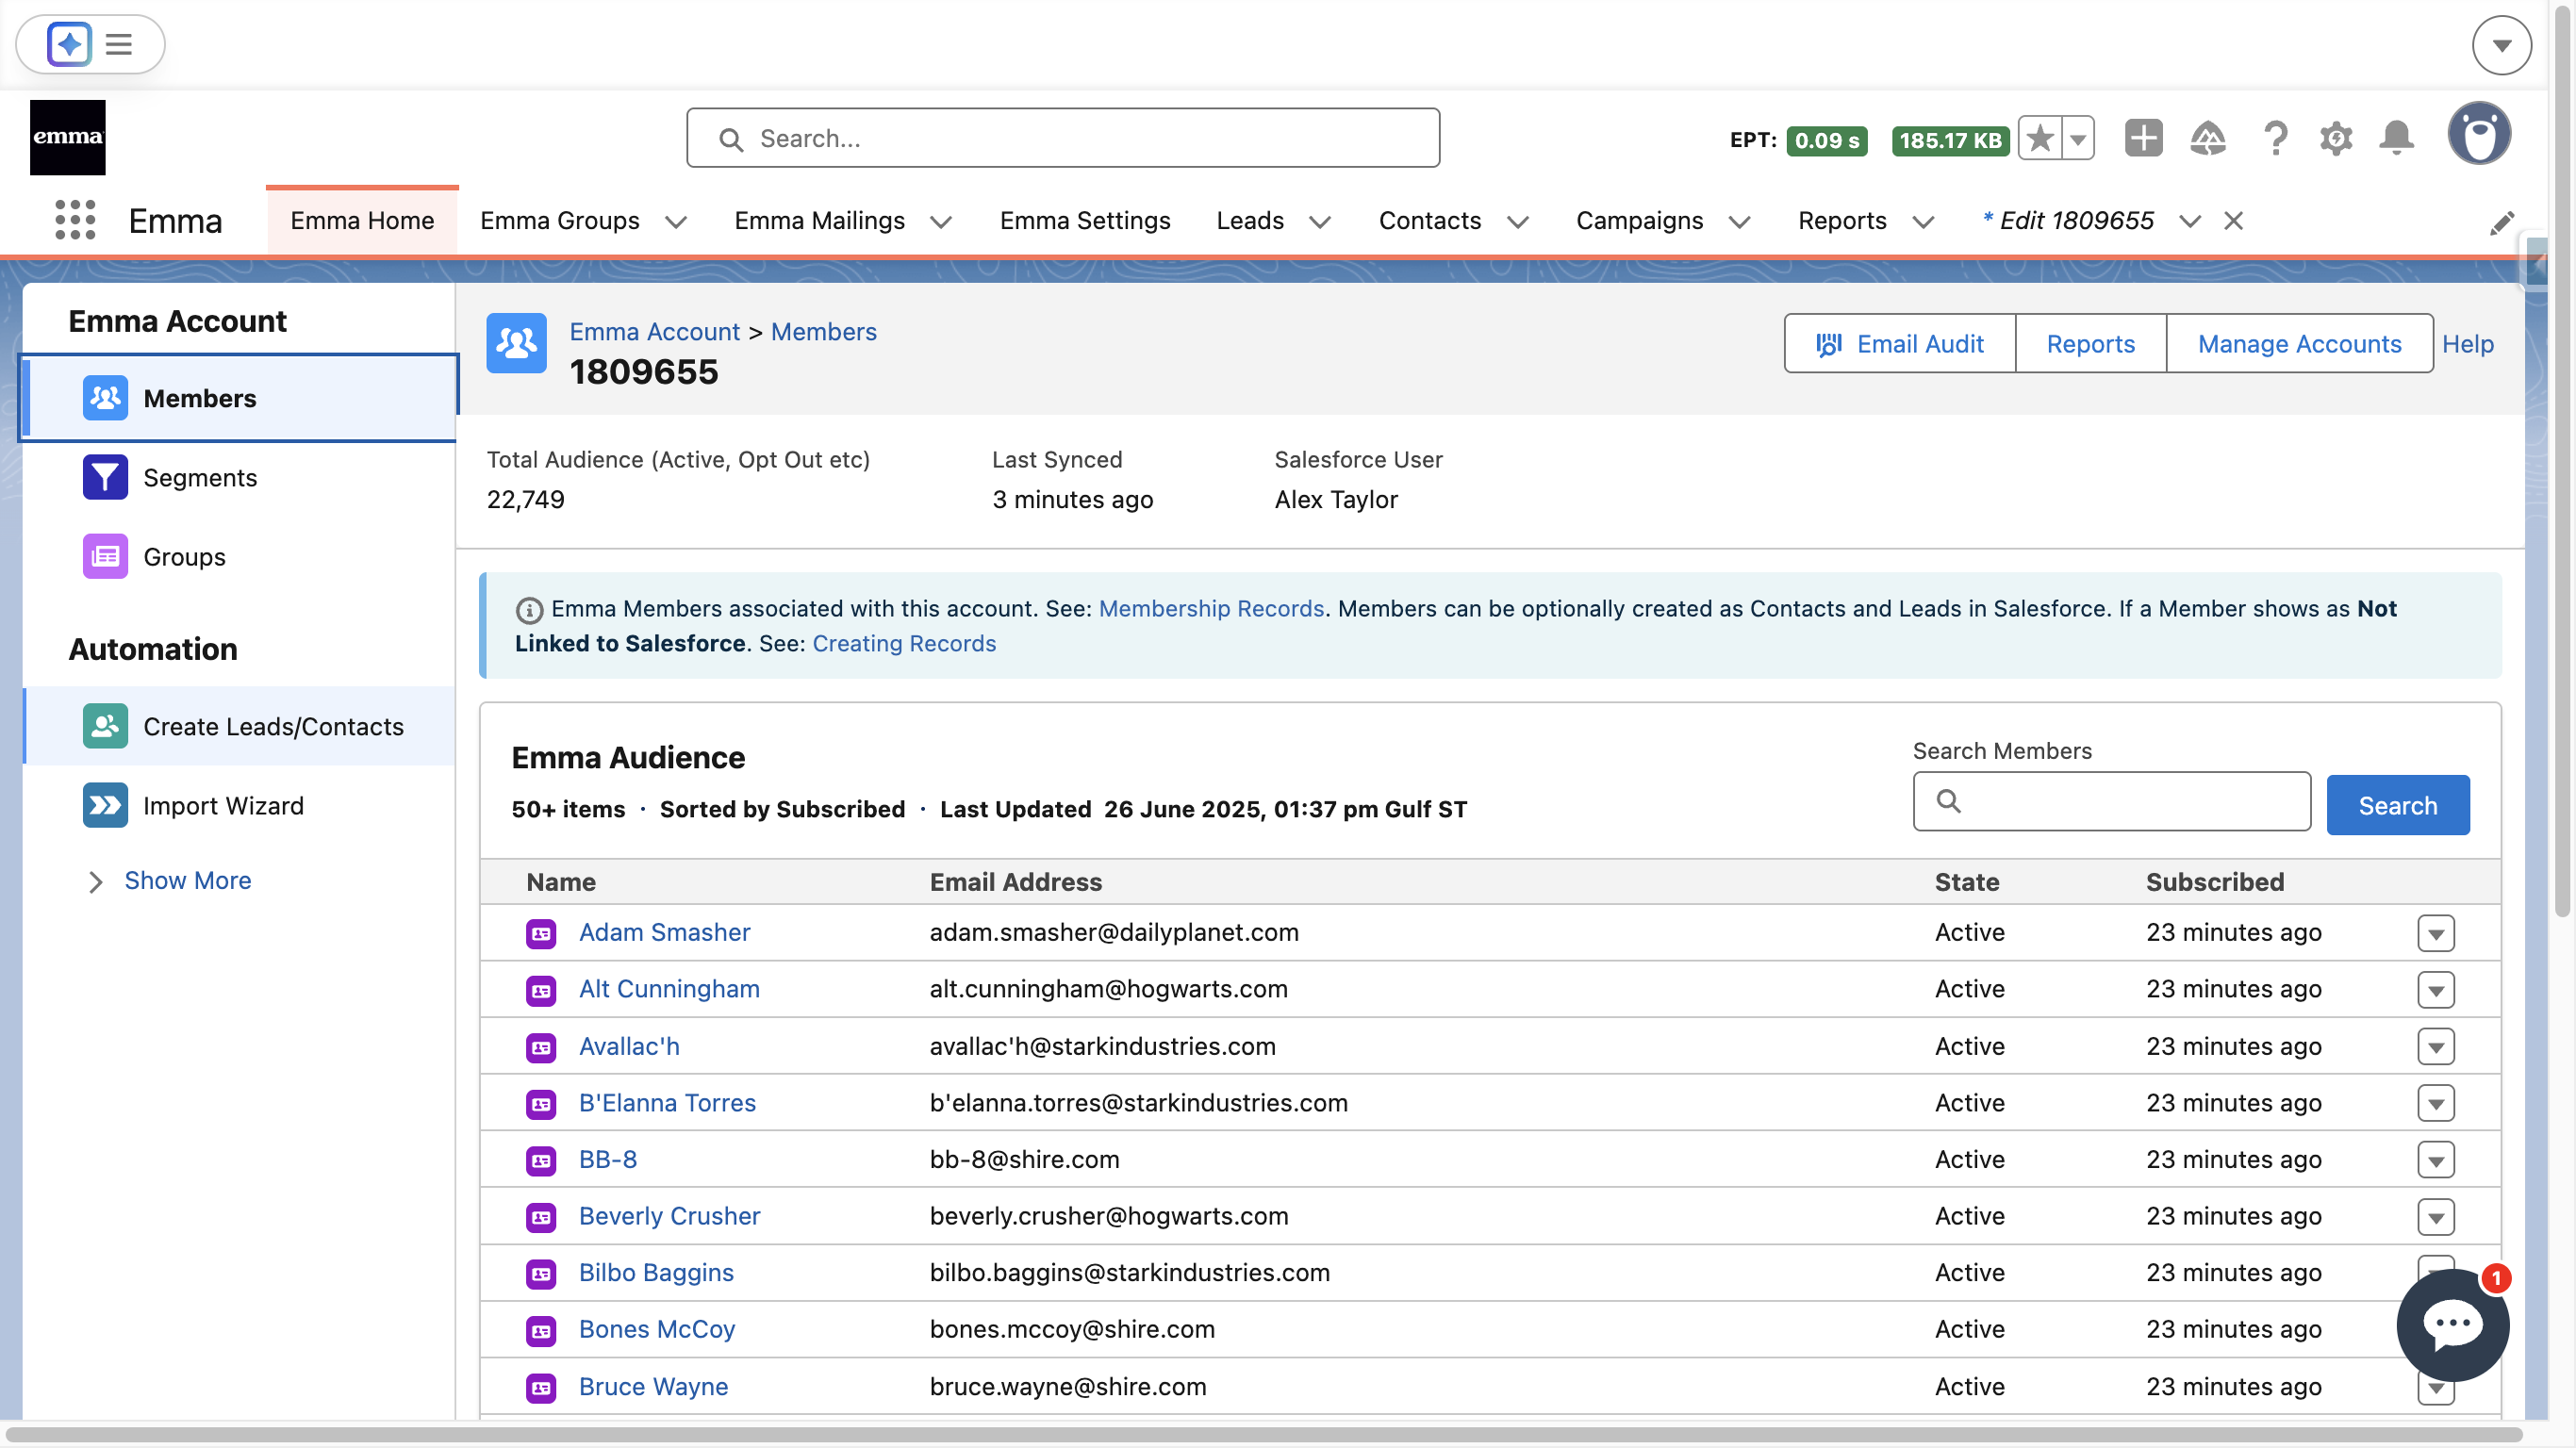Screen dimensions: 2576x1448
Task: Click the Email Audit button
Action: click(x=1900, y=343)
